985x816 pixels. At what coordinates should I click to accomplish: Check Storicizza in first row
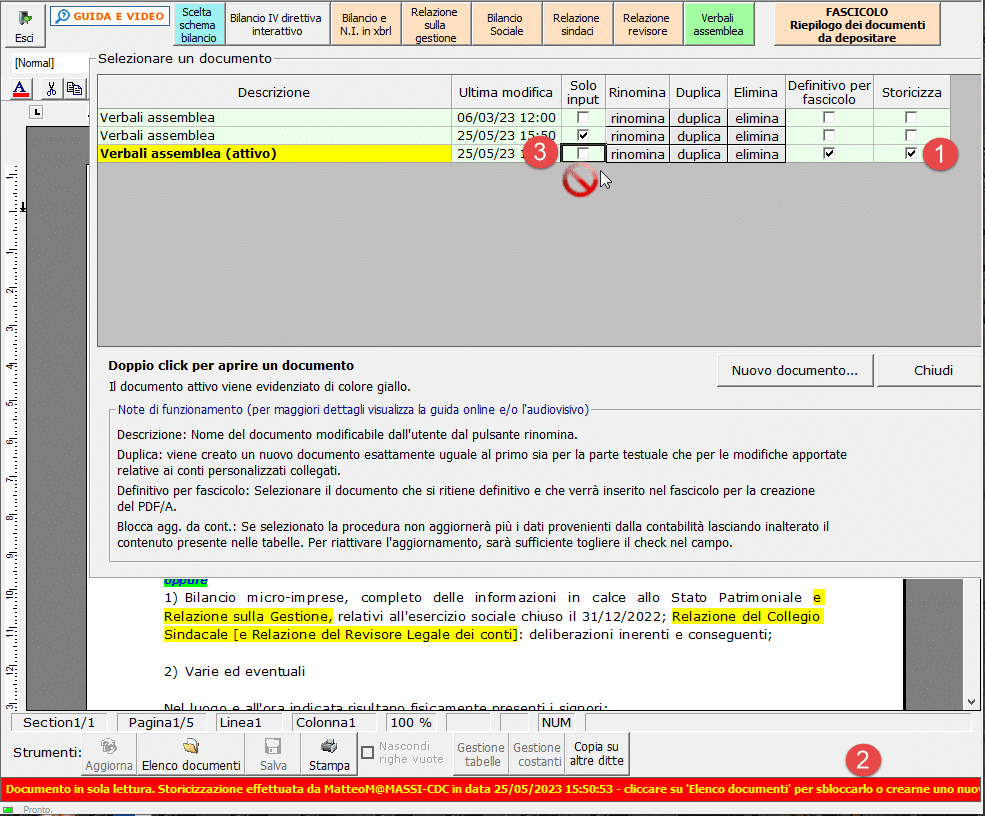click(911, 117)
